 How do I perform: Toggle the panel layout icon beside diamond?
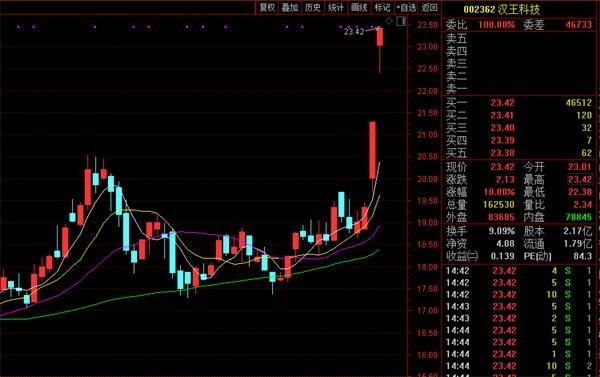coord(401,21)
